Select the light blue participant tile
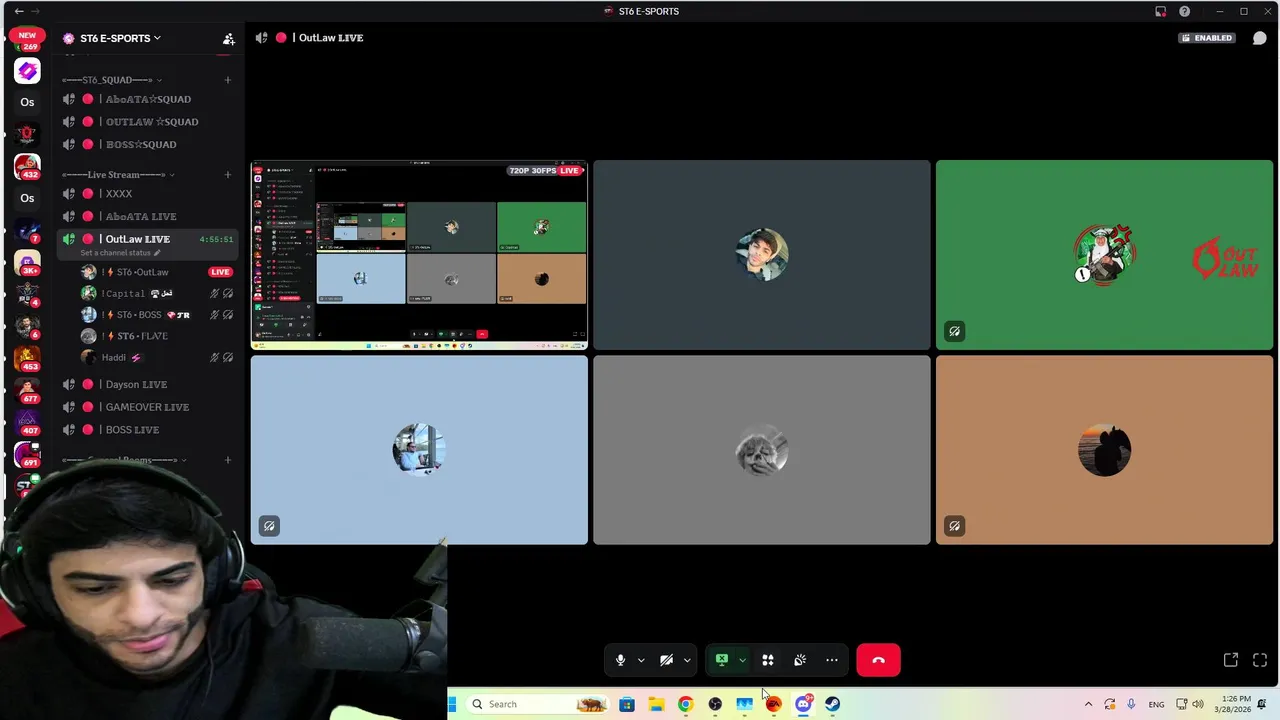The width and height of the screenshot is (1280, 720). click(419, 450)
